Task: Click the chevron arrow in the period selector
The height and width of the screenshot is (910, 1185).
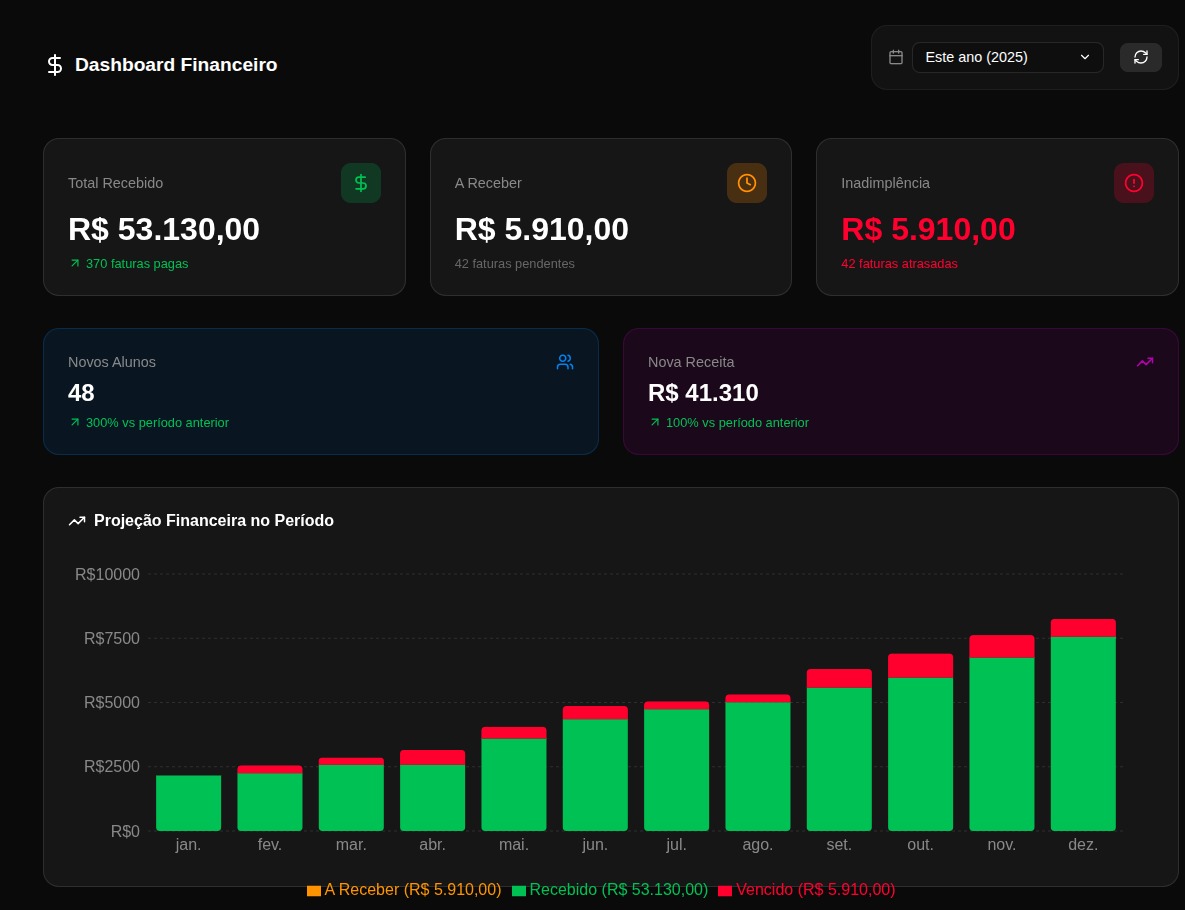Action: (x=1085, y=57)
